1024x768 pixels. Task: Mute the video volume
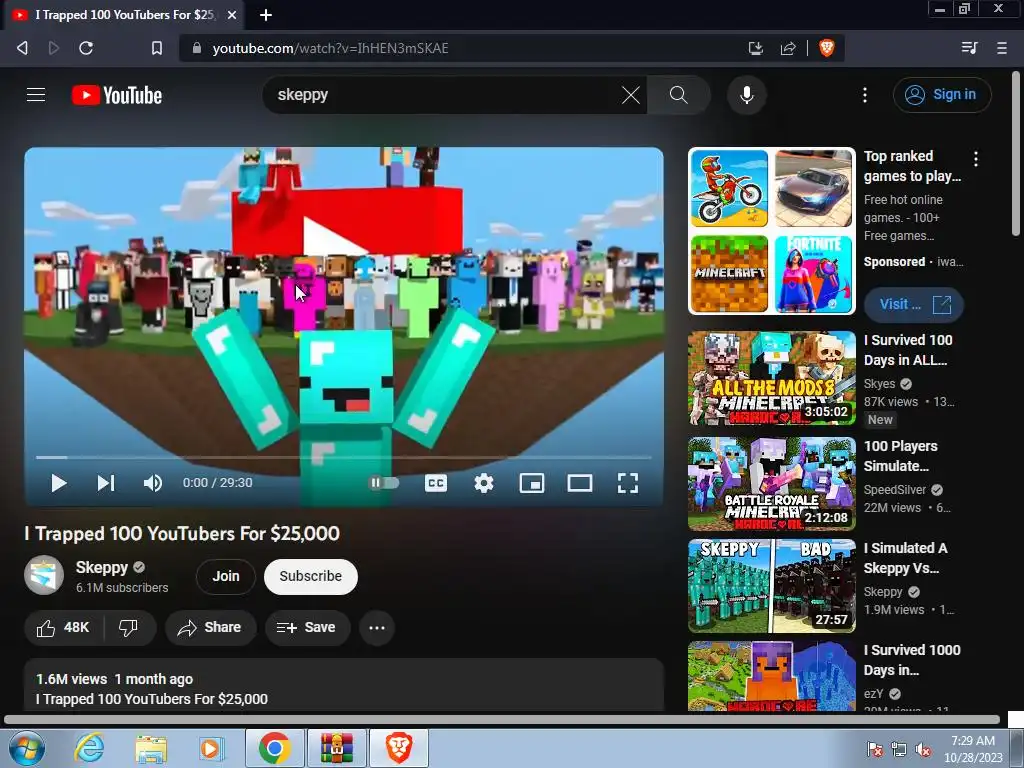click(x=153, y=483)
